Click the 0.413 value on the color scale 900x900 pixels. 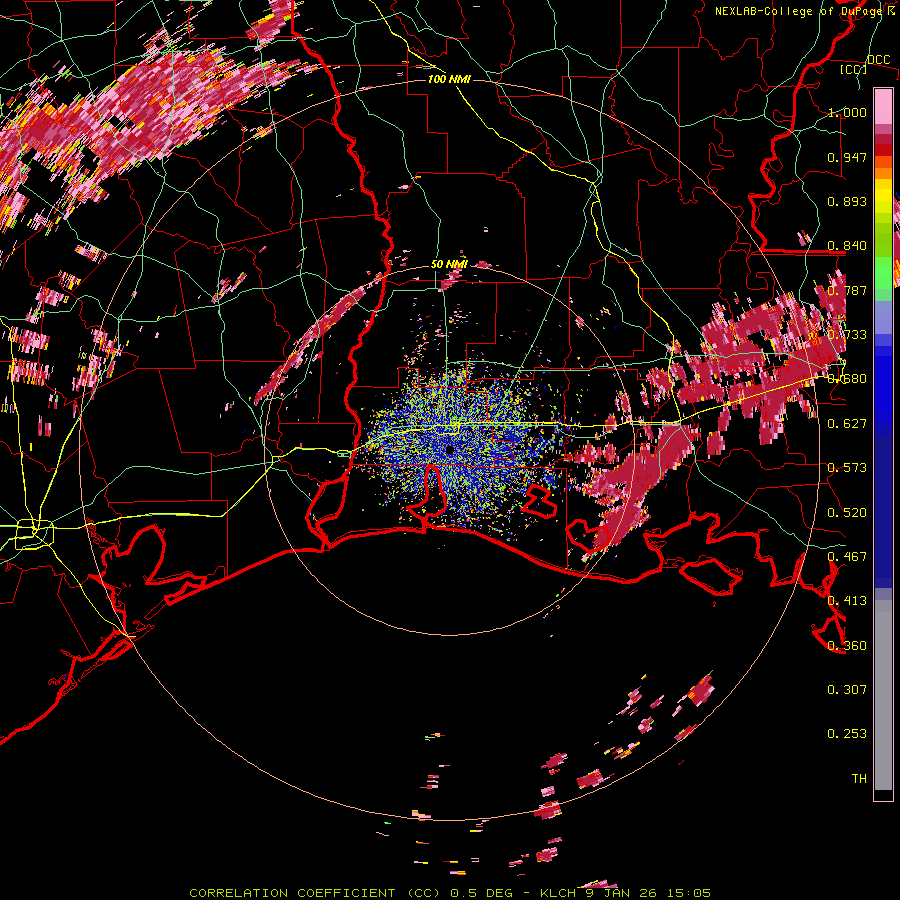click(847, 601)
